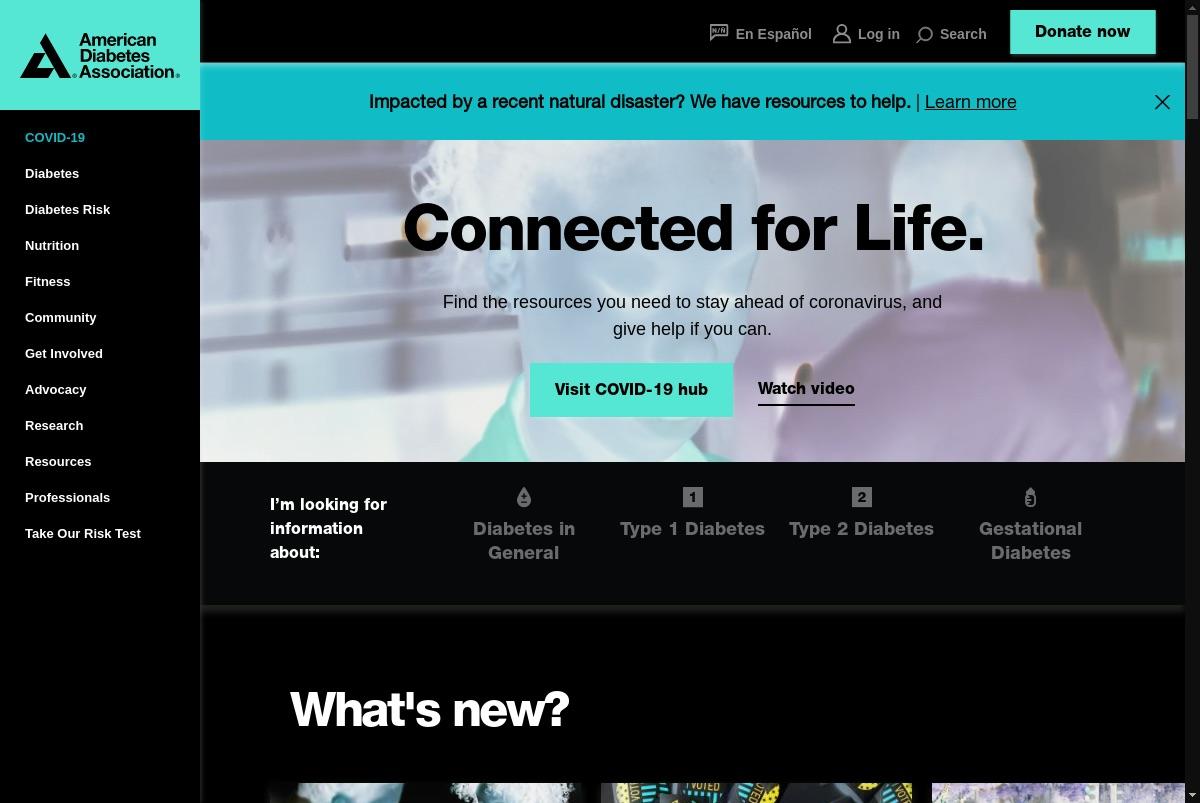The width and height of the screenshot is (1200, 803).
Task: Select Take Our Risk Test link
Action: 83,533
